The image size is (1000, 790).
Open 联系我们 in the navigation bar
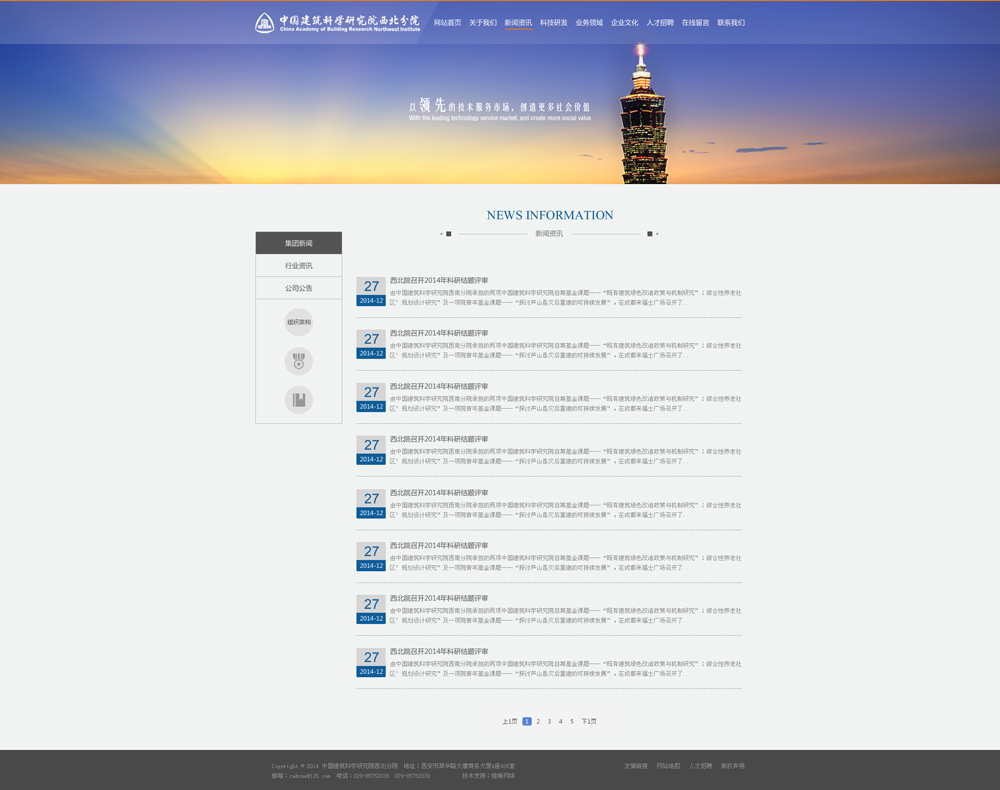click(731, 23)
